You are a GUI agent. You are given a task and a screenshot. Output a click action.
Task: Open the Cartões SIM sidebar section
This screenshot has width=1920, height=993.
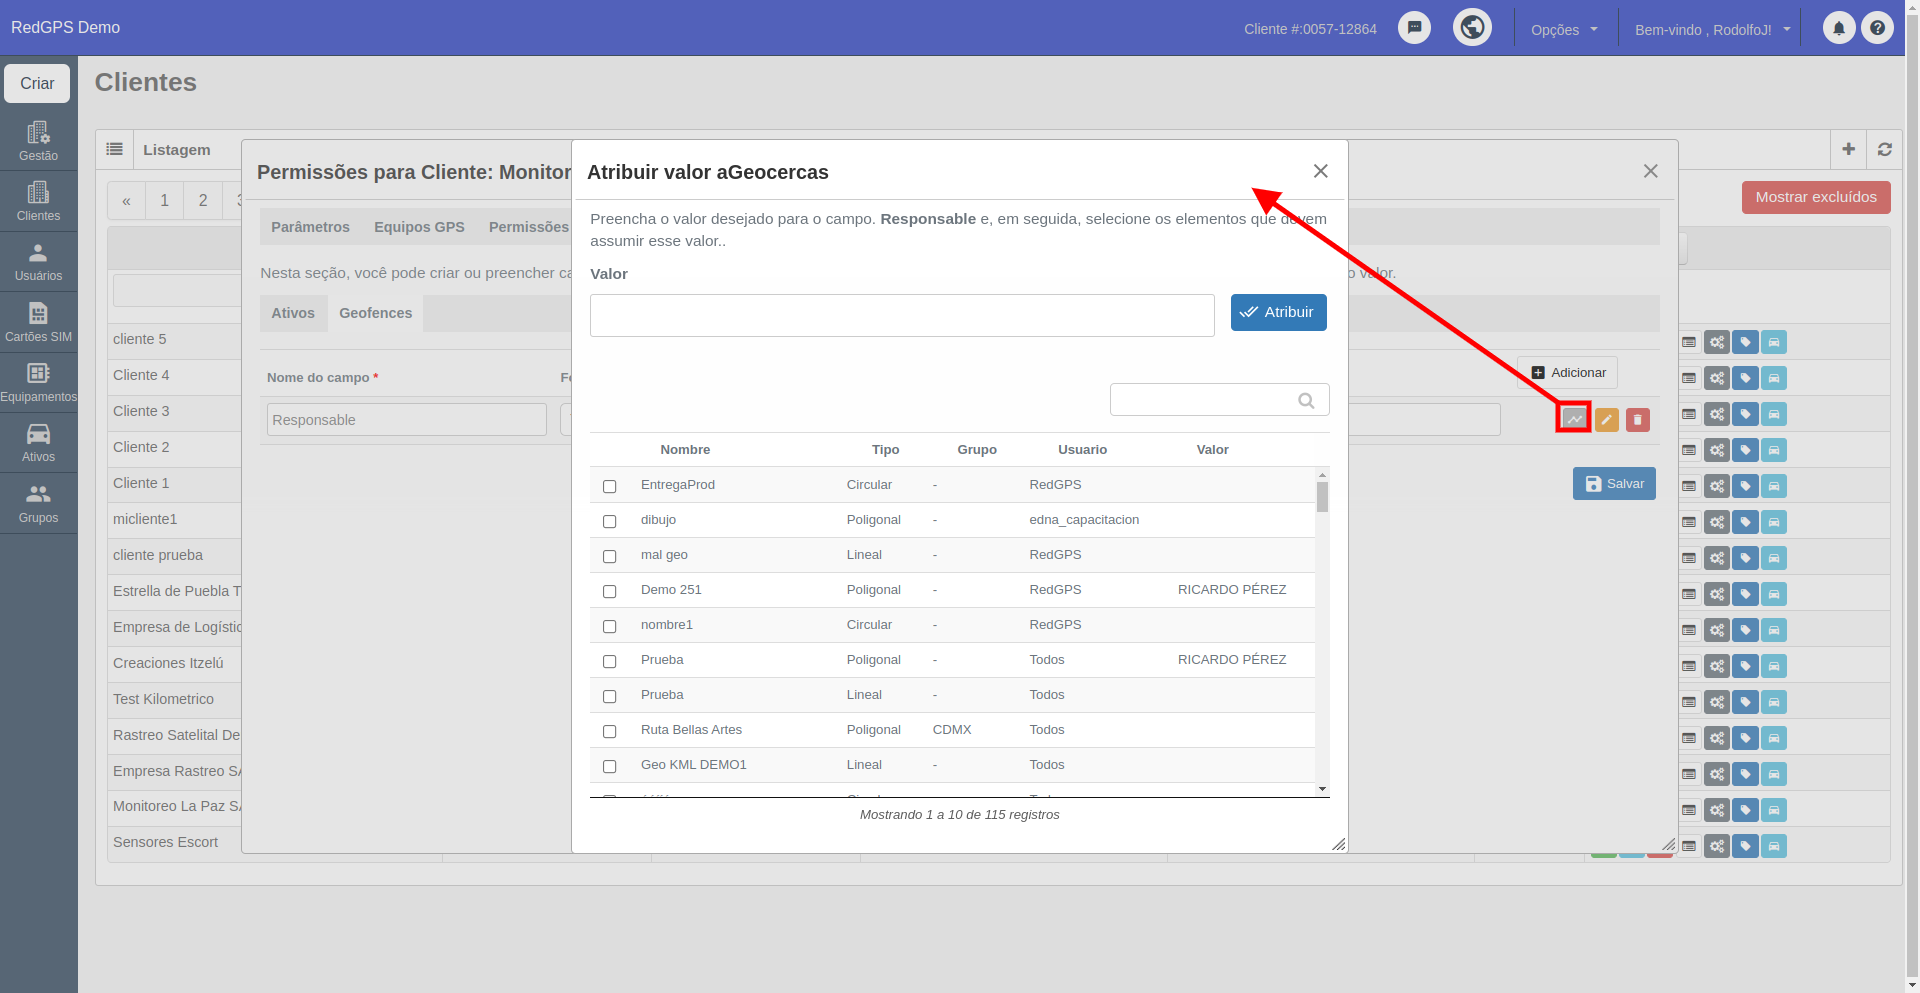point(38,322)
